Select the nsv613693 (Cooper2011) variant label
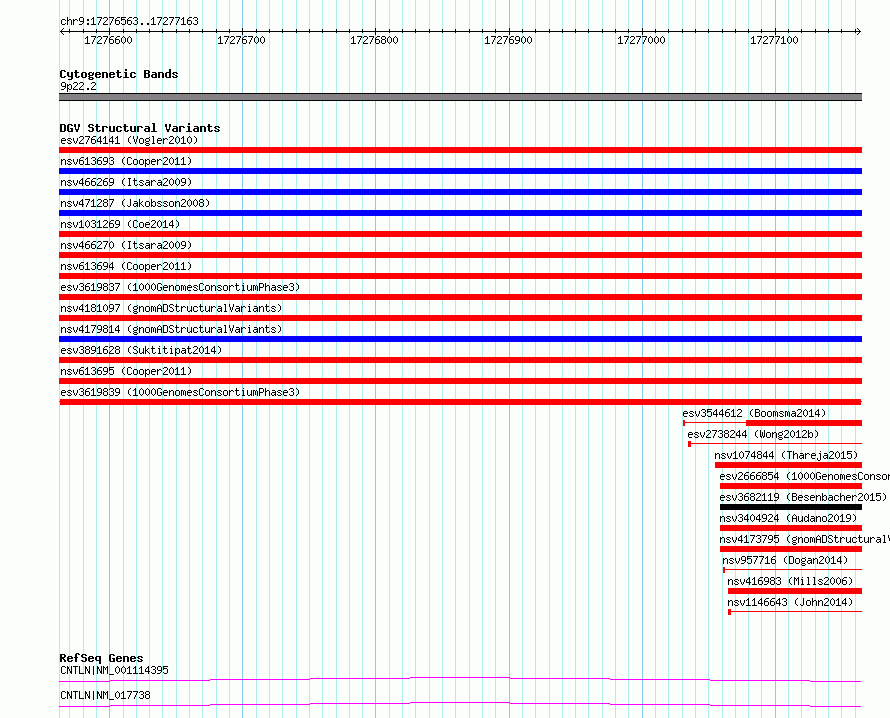 pyautogui.click(x=126, y=161)
